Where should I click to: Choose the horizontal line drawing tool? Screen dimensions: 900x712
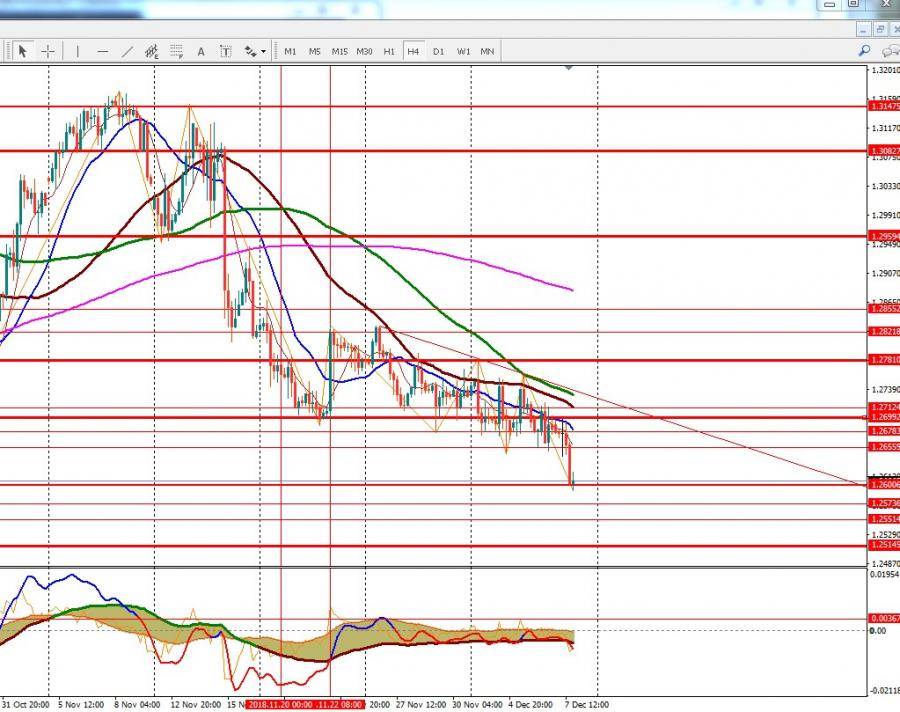[102, 51]
